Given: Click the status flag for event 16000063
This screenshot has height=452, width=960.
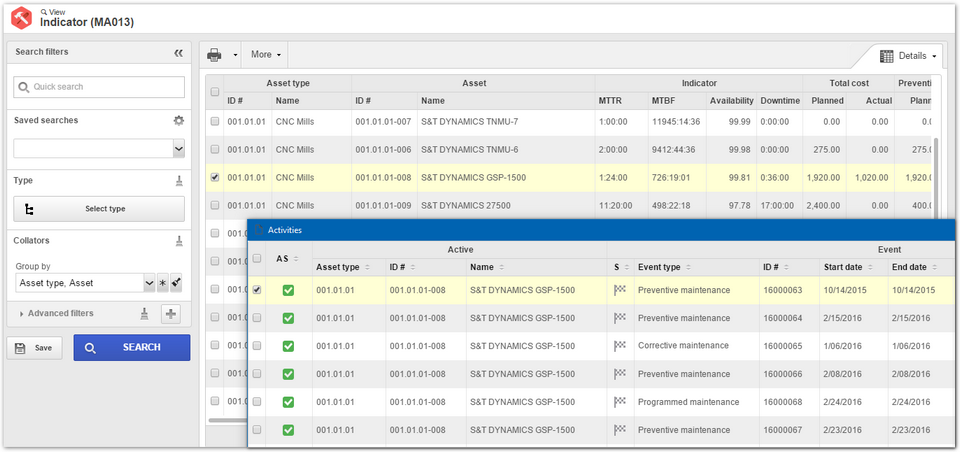Looking at the screenshot, I should coord(620,290).
